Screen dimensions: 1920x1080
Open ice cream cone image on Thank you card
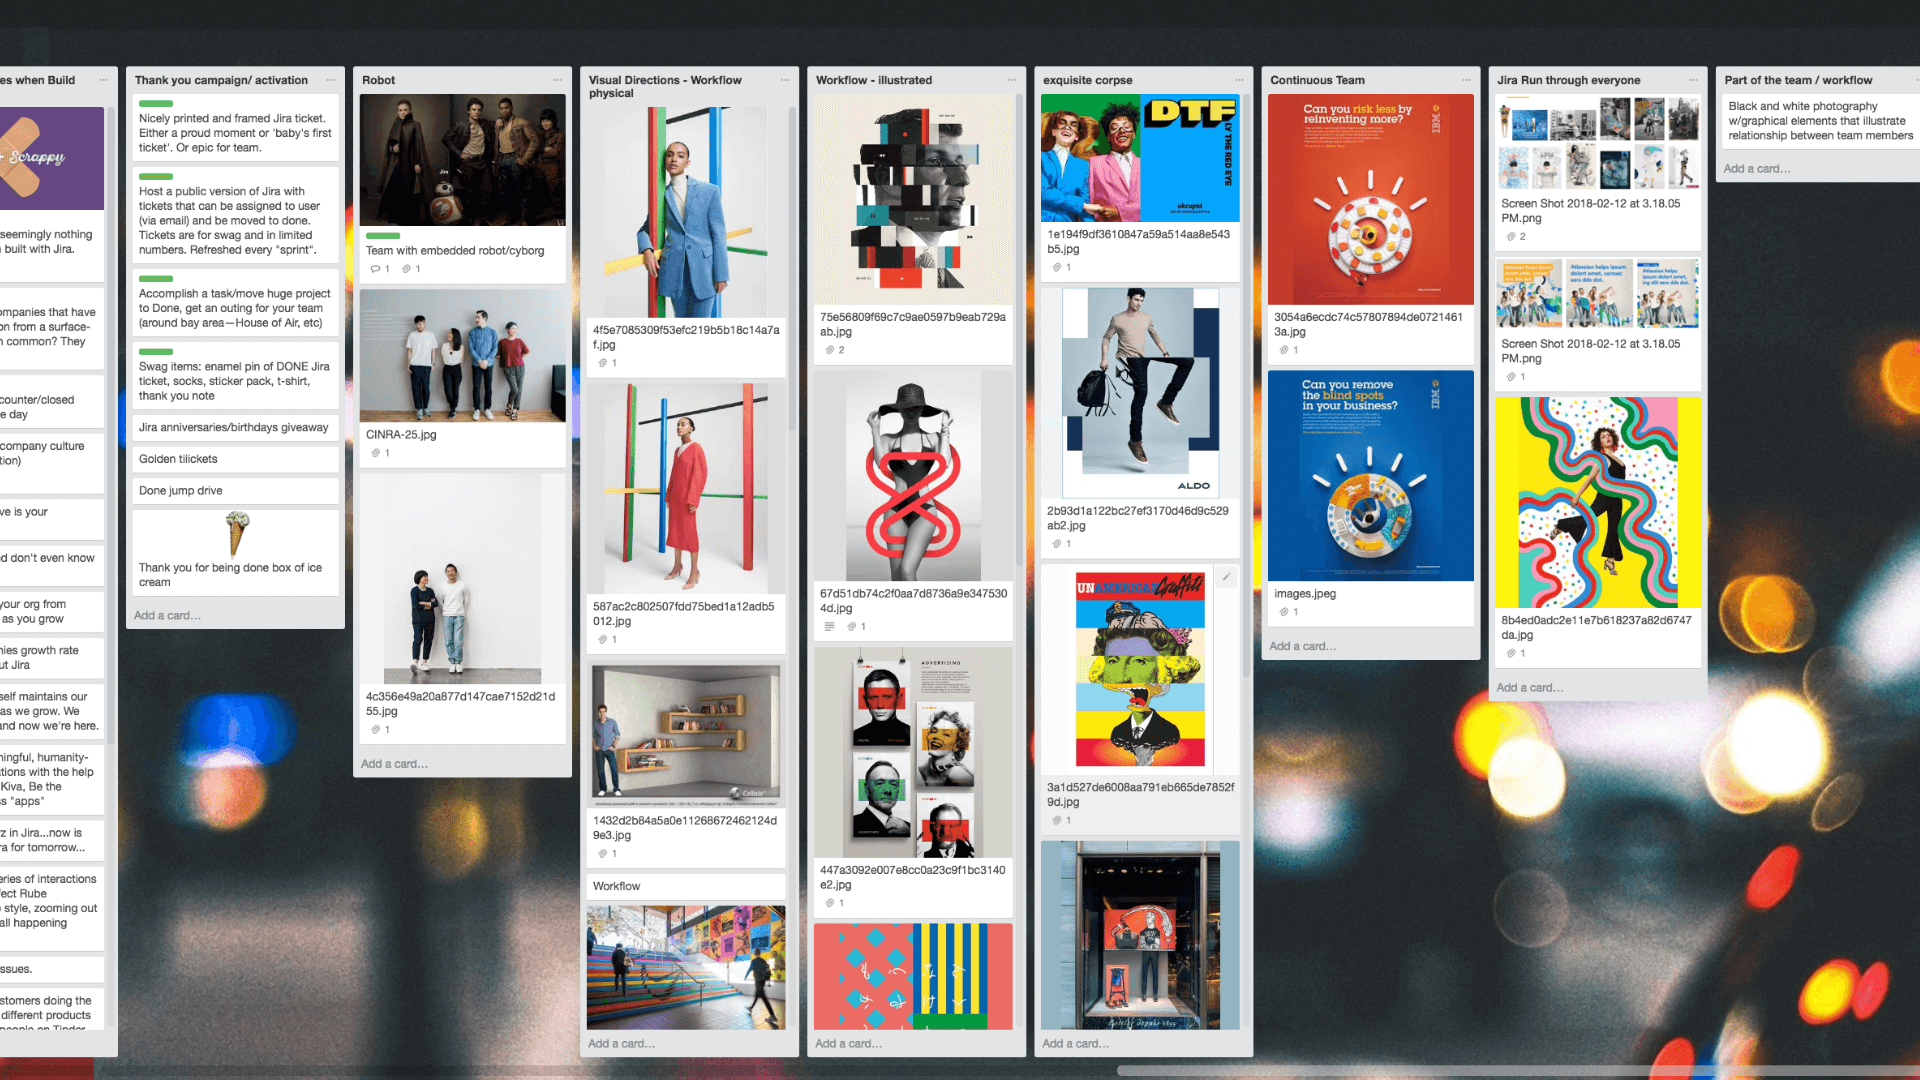pyautogui.click(x=237, y=534)
